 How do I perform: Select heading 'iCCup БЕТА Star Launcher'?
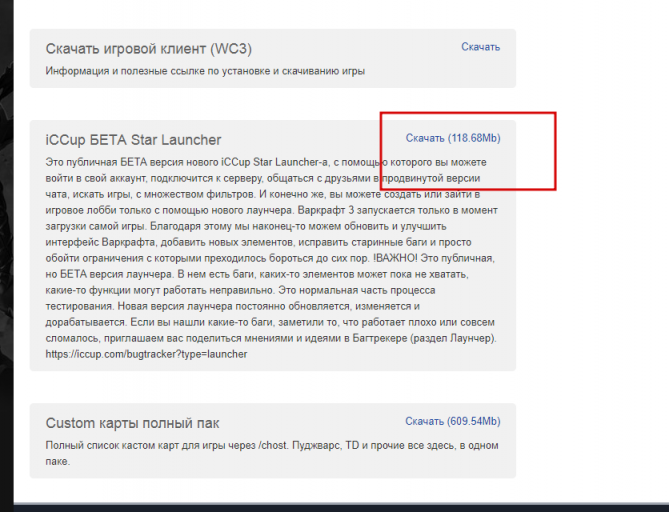click(x=133, y=140)
